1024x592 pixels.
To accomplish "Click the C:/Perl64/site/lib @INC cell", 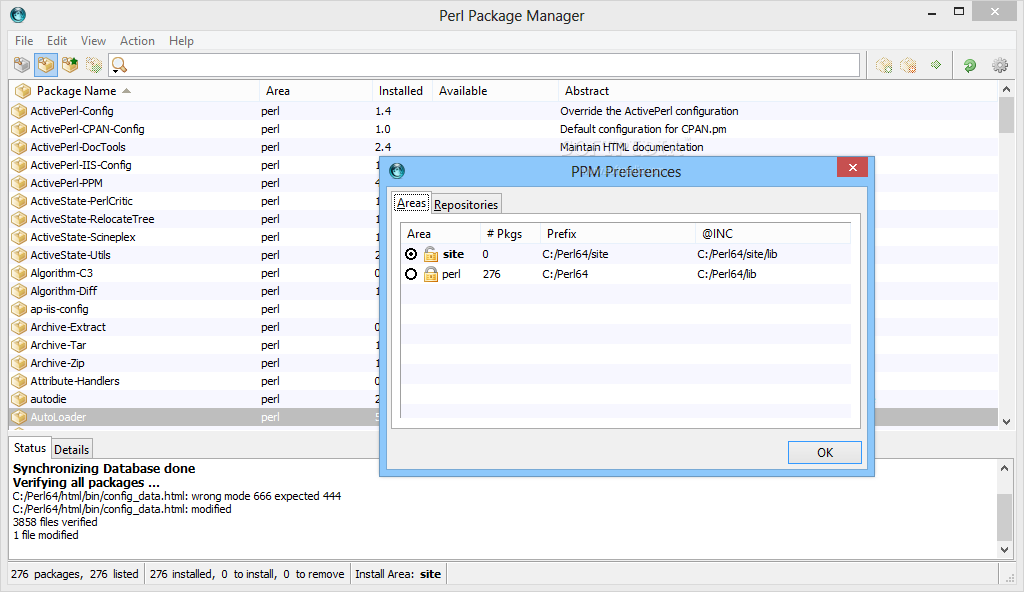I will coord(737,254).
